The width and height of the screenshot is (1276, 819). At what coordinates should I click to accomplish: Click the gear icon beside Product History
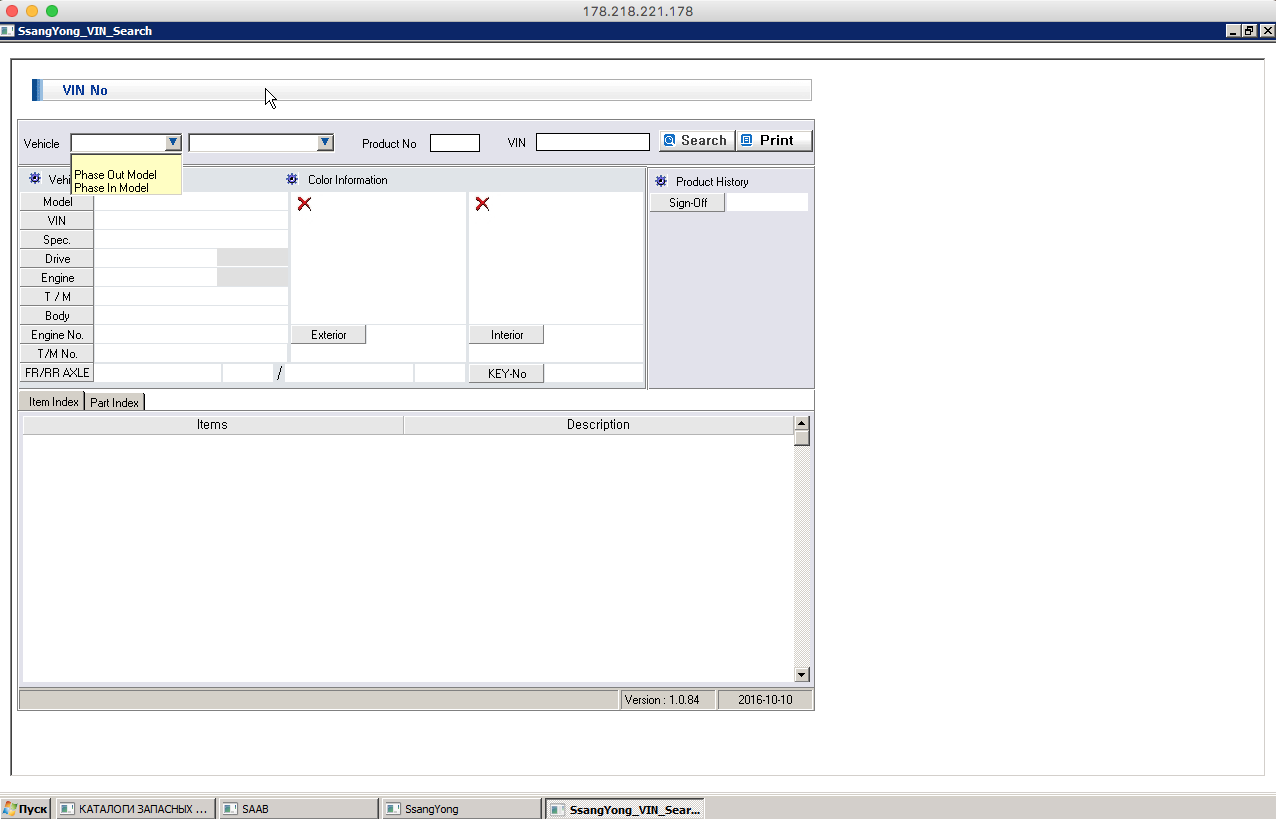(x=660, y=182)
